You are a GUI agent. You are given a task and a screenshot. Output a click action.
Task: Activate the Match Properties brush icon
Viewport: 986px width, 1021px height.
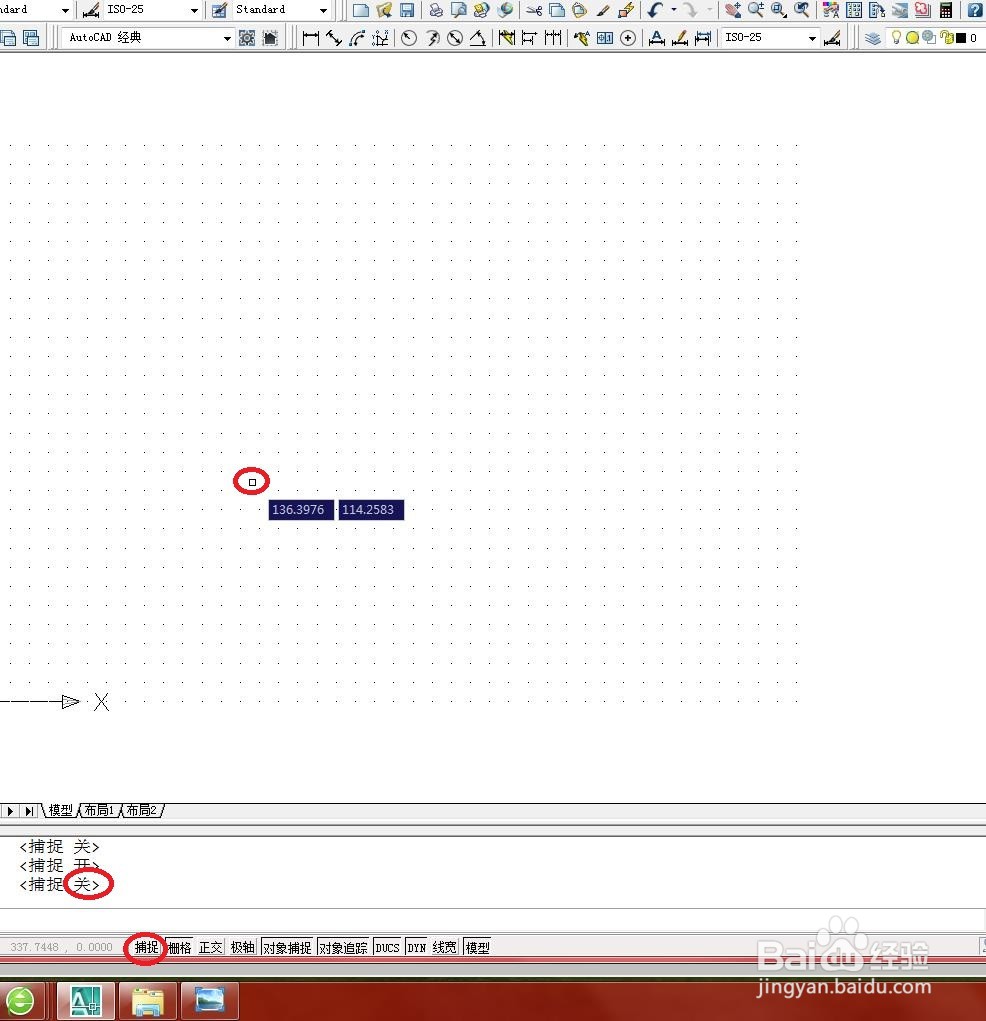(603, 10)
